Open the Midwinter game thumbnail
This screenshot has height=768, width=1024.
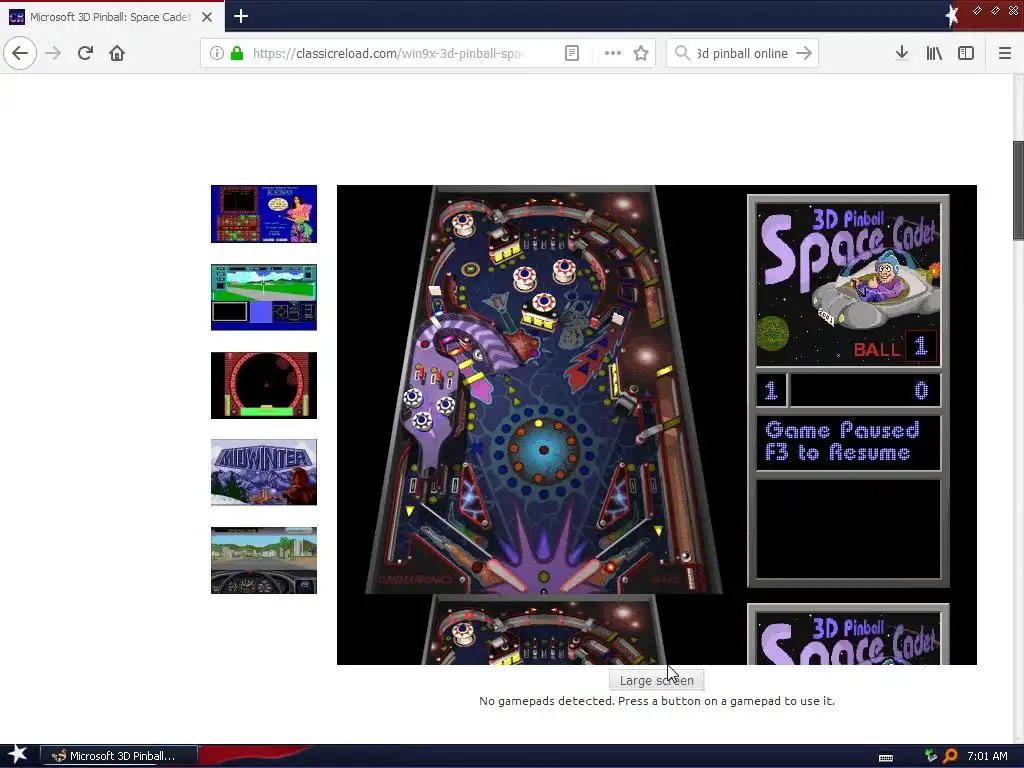(x=264, y=472)
